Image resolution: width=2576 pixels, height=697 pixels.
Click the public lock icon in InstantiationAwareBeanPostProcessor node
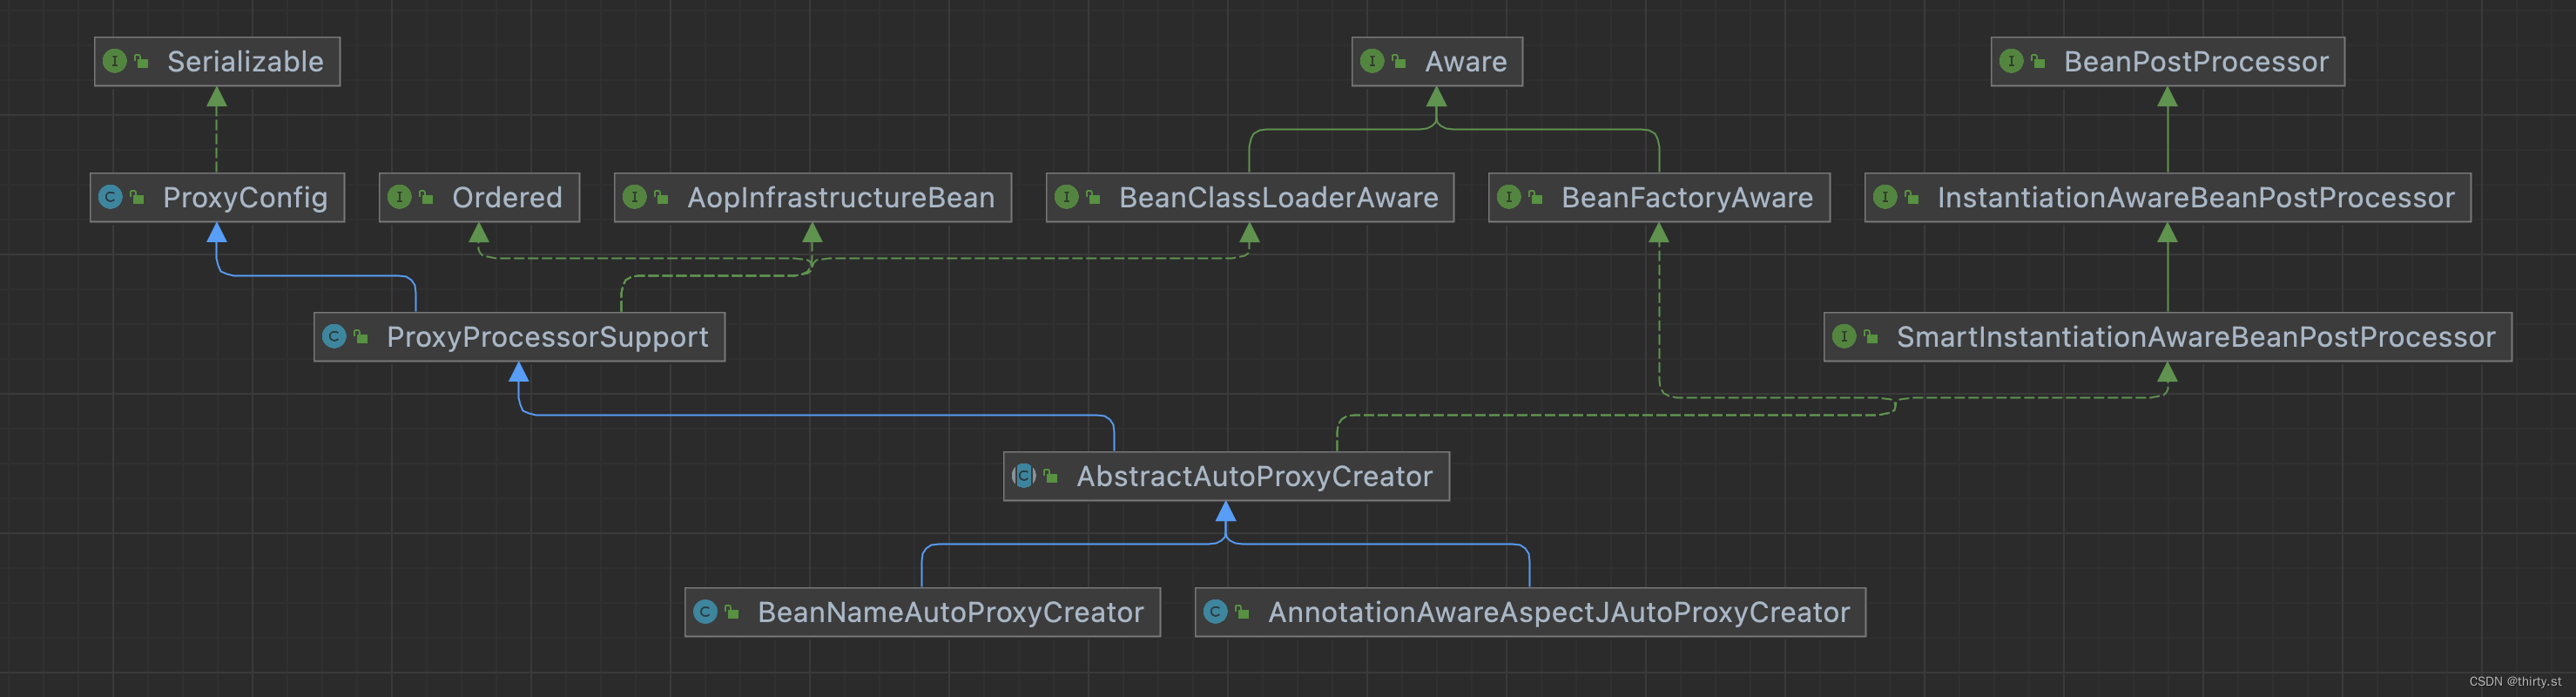coord(1913,197)
